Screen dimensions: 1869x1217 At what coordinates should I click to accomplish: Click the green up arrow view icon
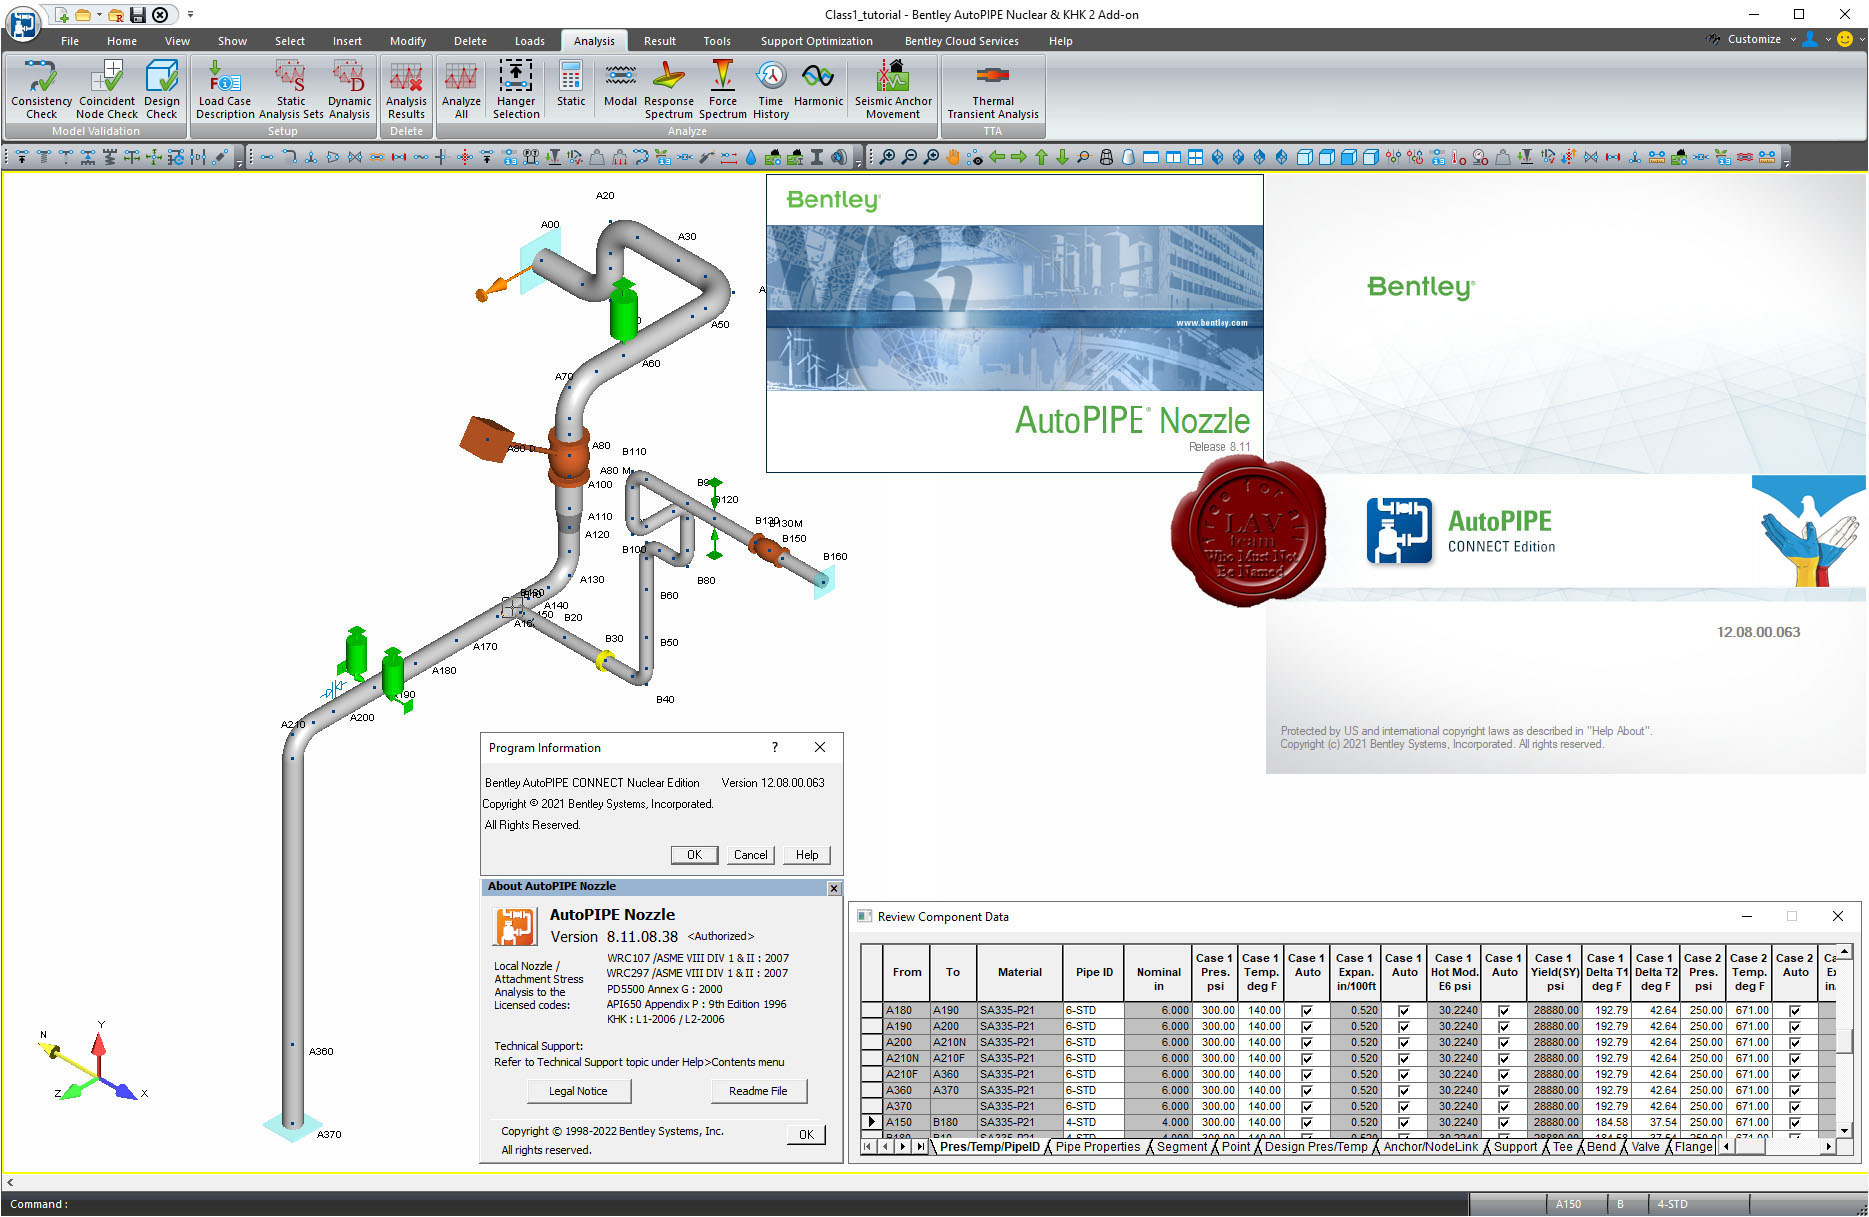click(x=1041, y=157)
